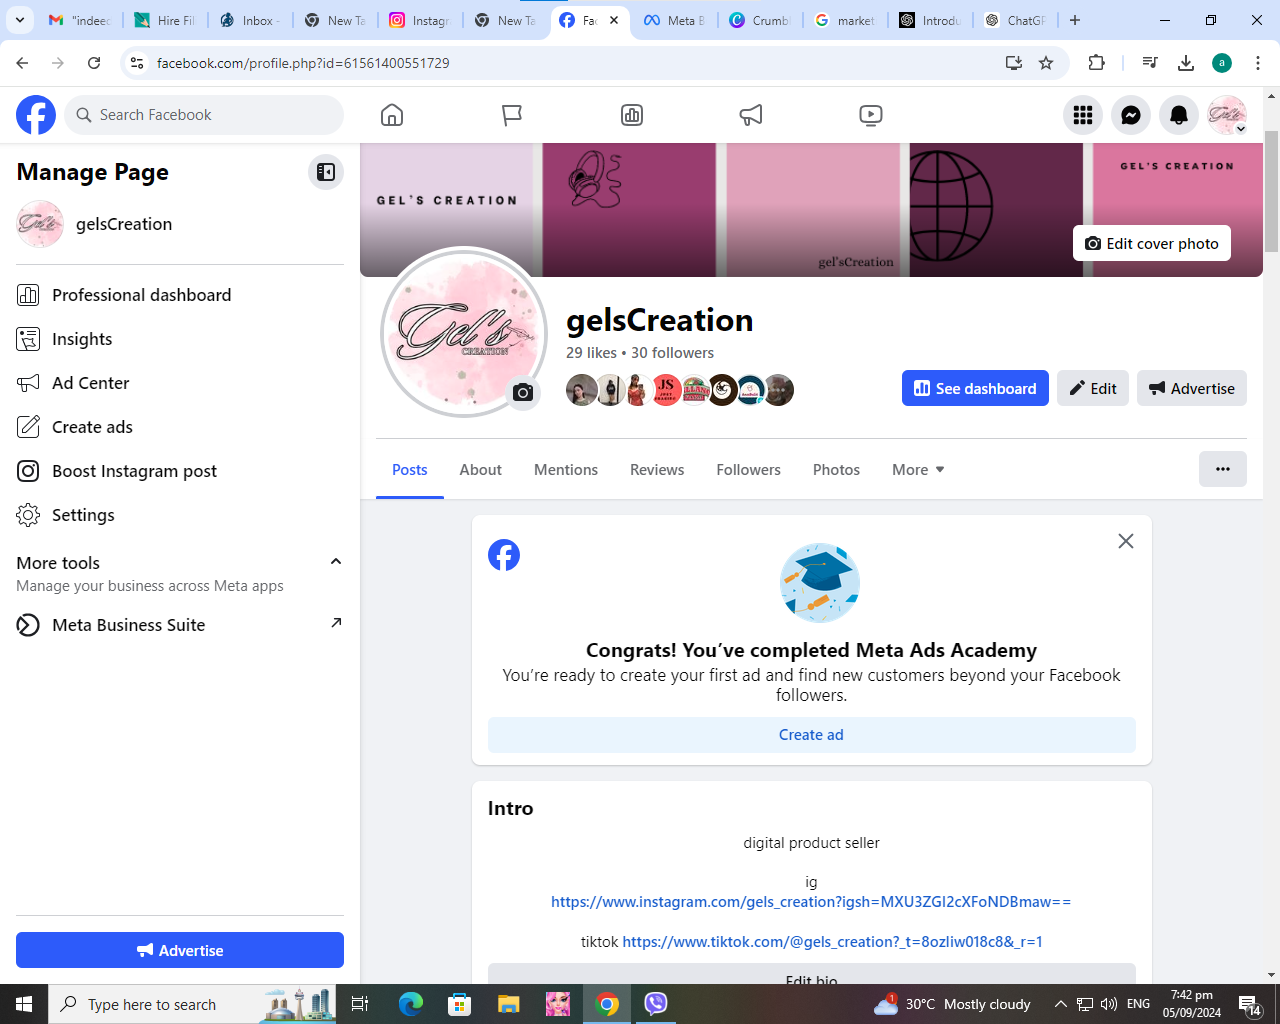
Task: Close the active Facebook browser tab
Action: (613, 20)
